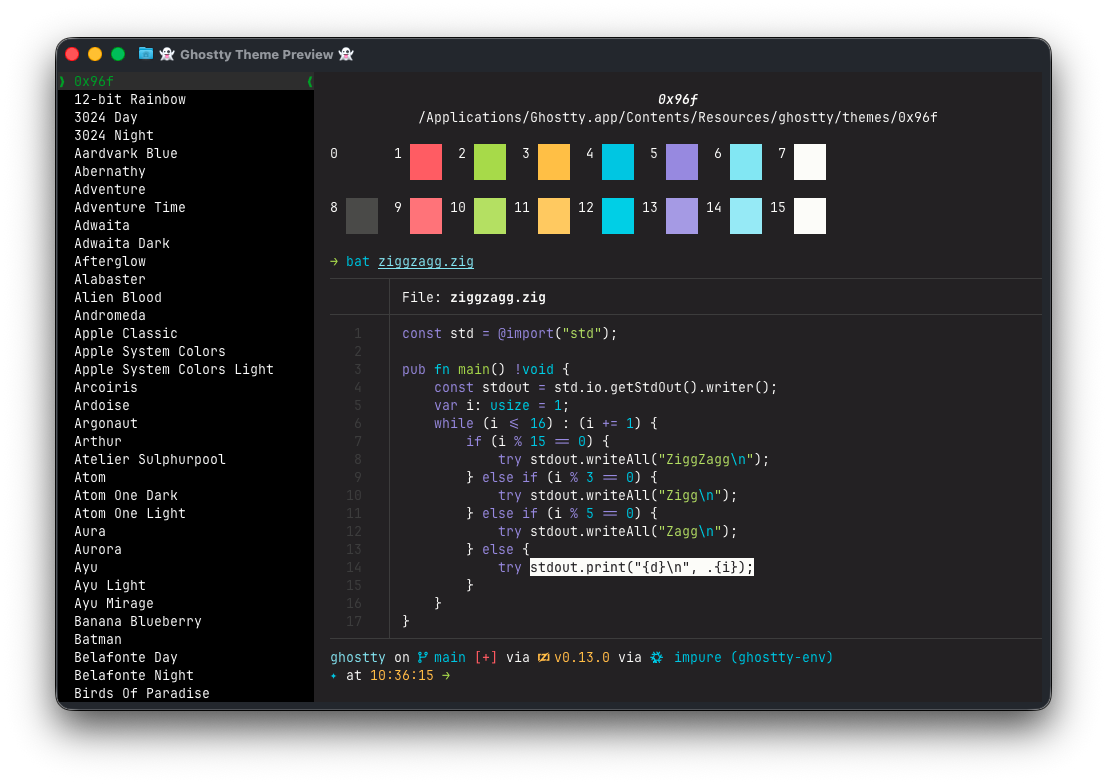This screenshot has width=1107, height=784.
Task: Click palette color 3 orange swatch
Action: [x=554, y=162]
